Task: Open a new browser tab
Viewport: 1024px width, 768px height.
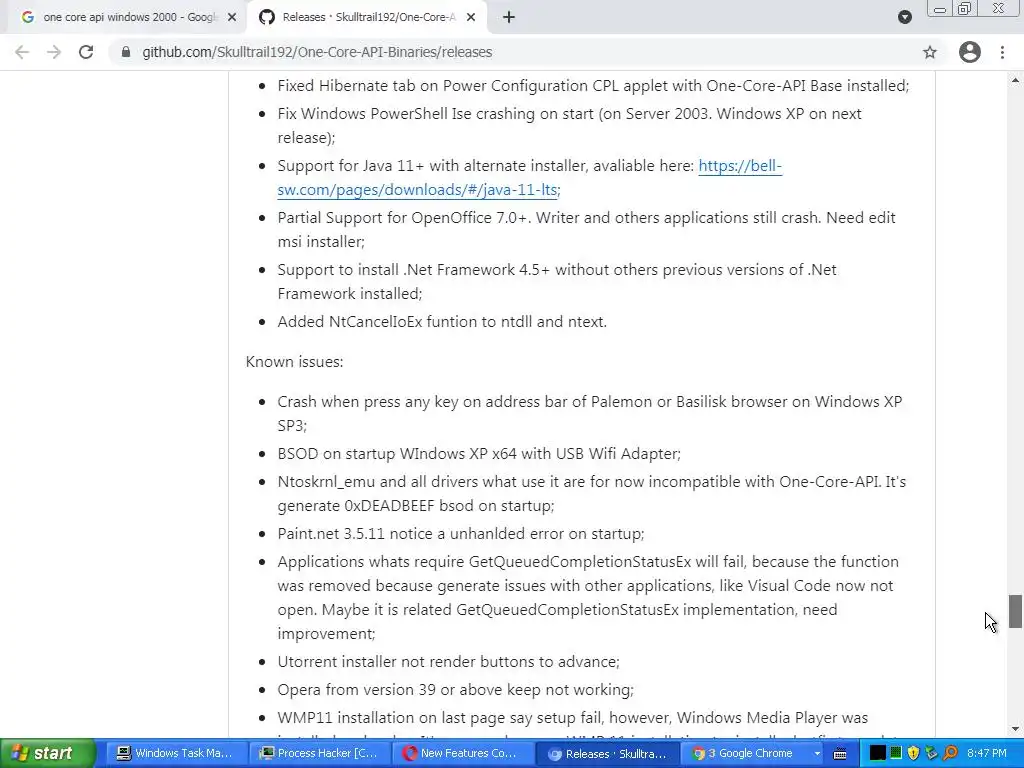Action: (x=509, y=18)
